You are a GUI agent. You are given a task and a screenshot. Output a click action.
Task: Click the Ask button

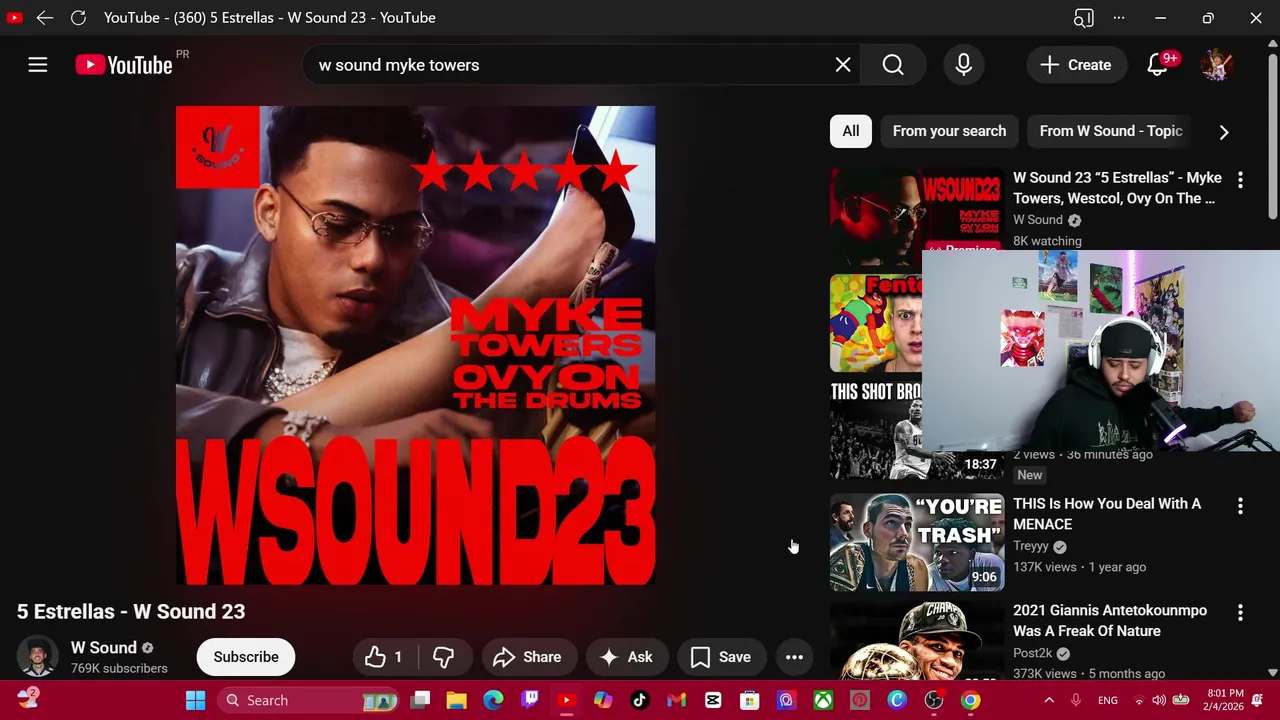point(627,657)
